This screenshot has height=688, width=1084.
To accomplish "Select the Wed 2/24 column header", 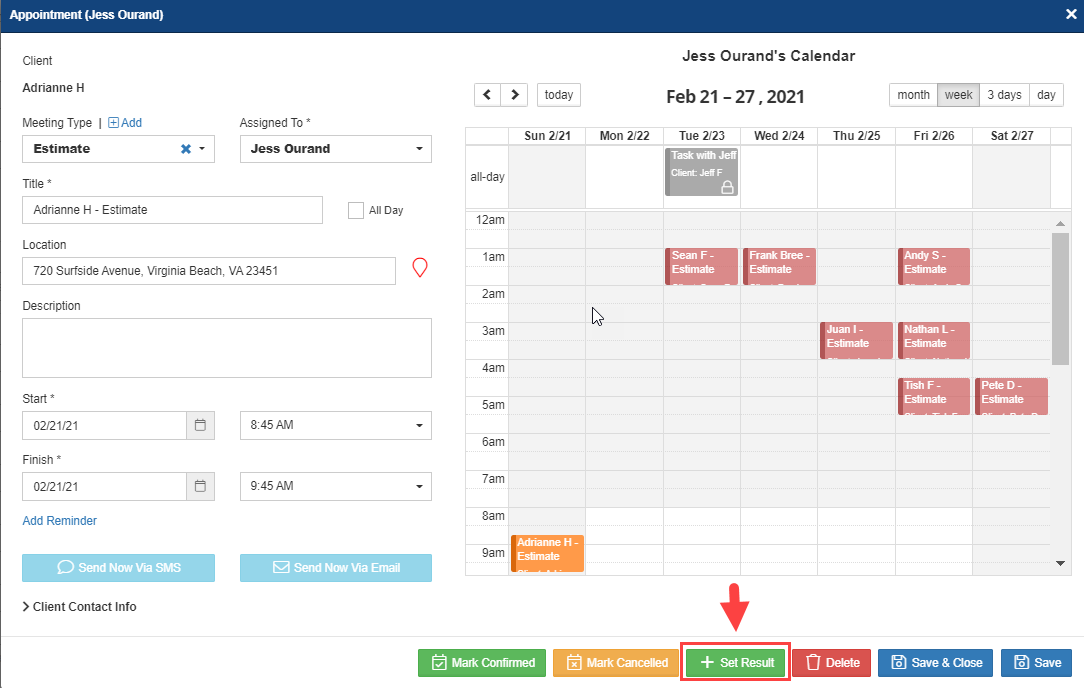I will 779,136.
